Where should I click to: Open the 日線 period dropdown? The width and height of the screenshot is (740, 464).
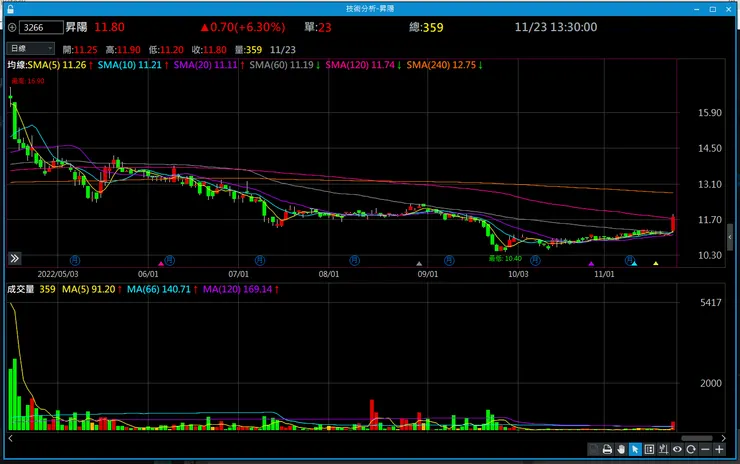pyautogui.click(x=31, y=48)
